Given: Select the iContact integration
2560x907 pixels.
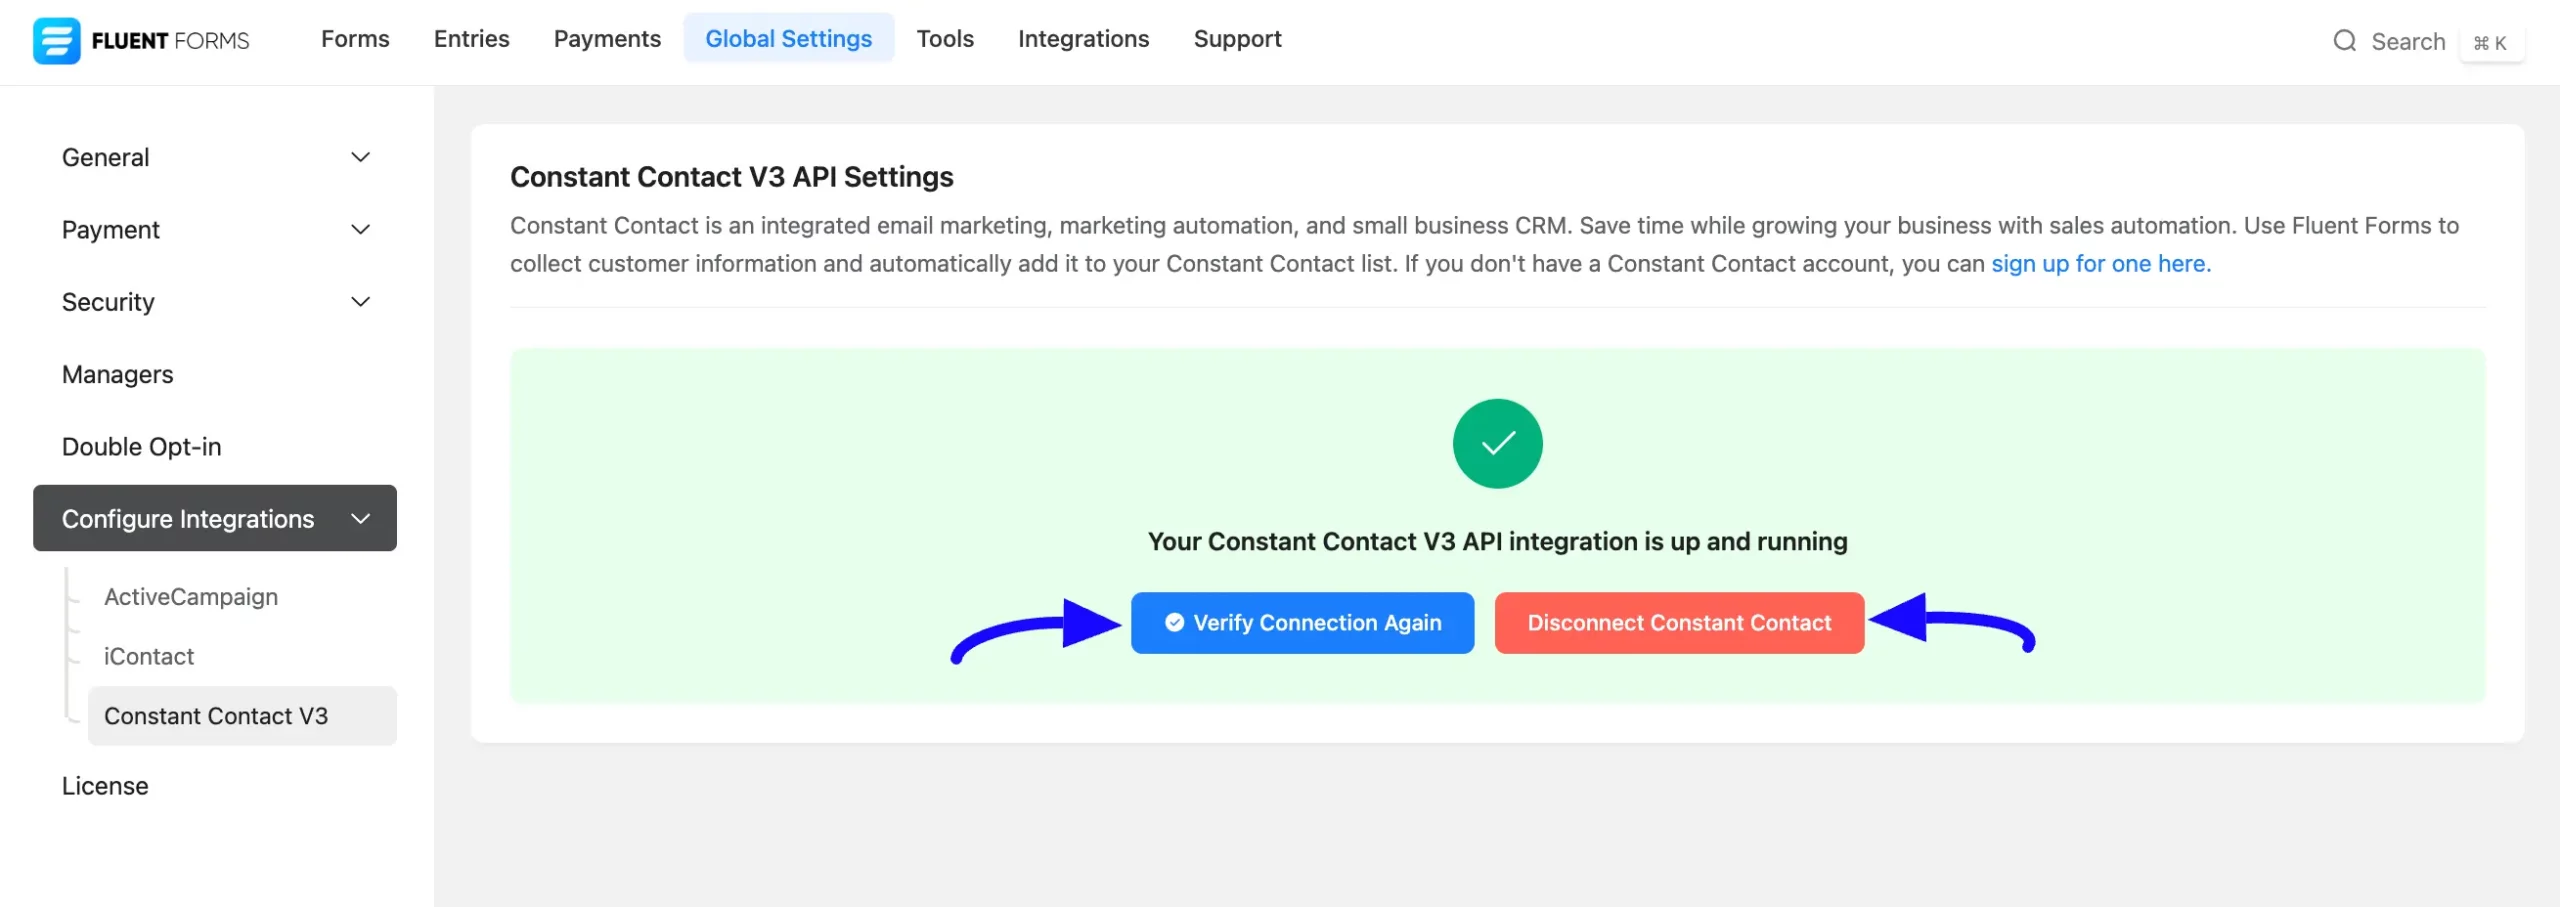Looking at the screenshot, I should click(x=148, y=656).
